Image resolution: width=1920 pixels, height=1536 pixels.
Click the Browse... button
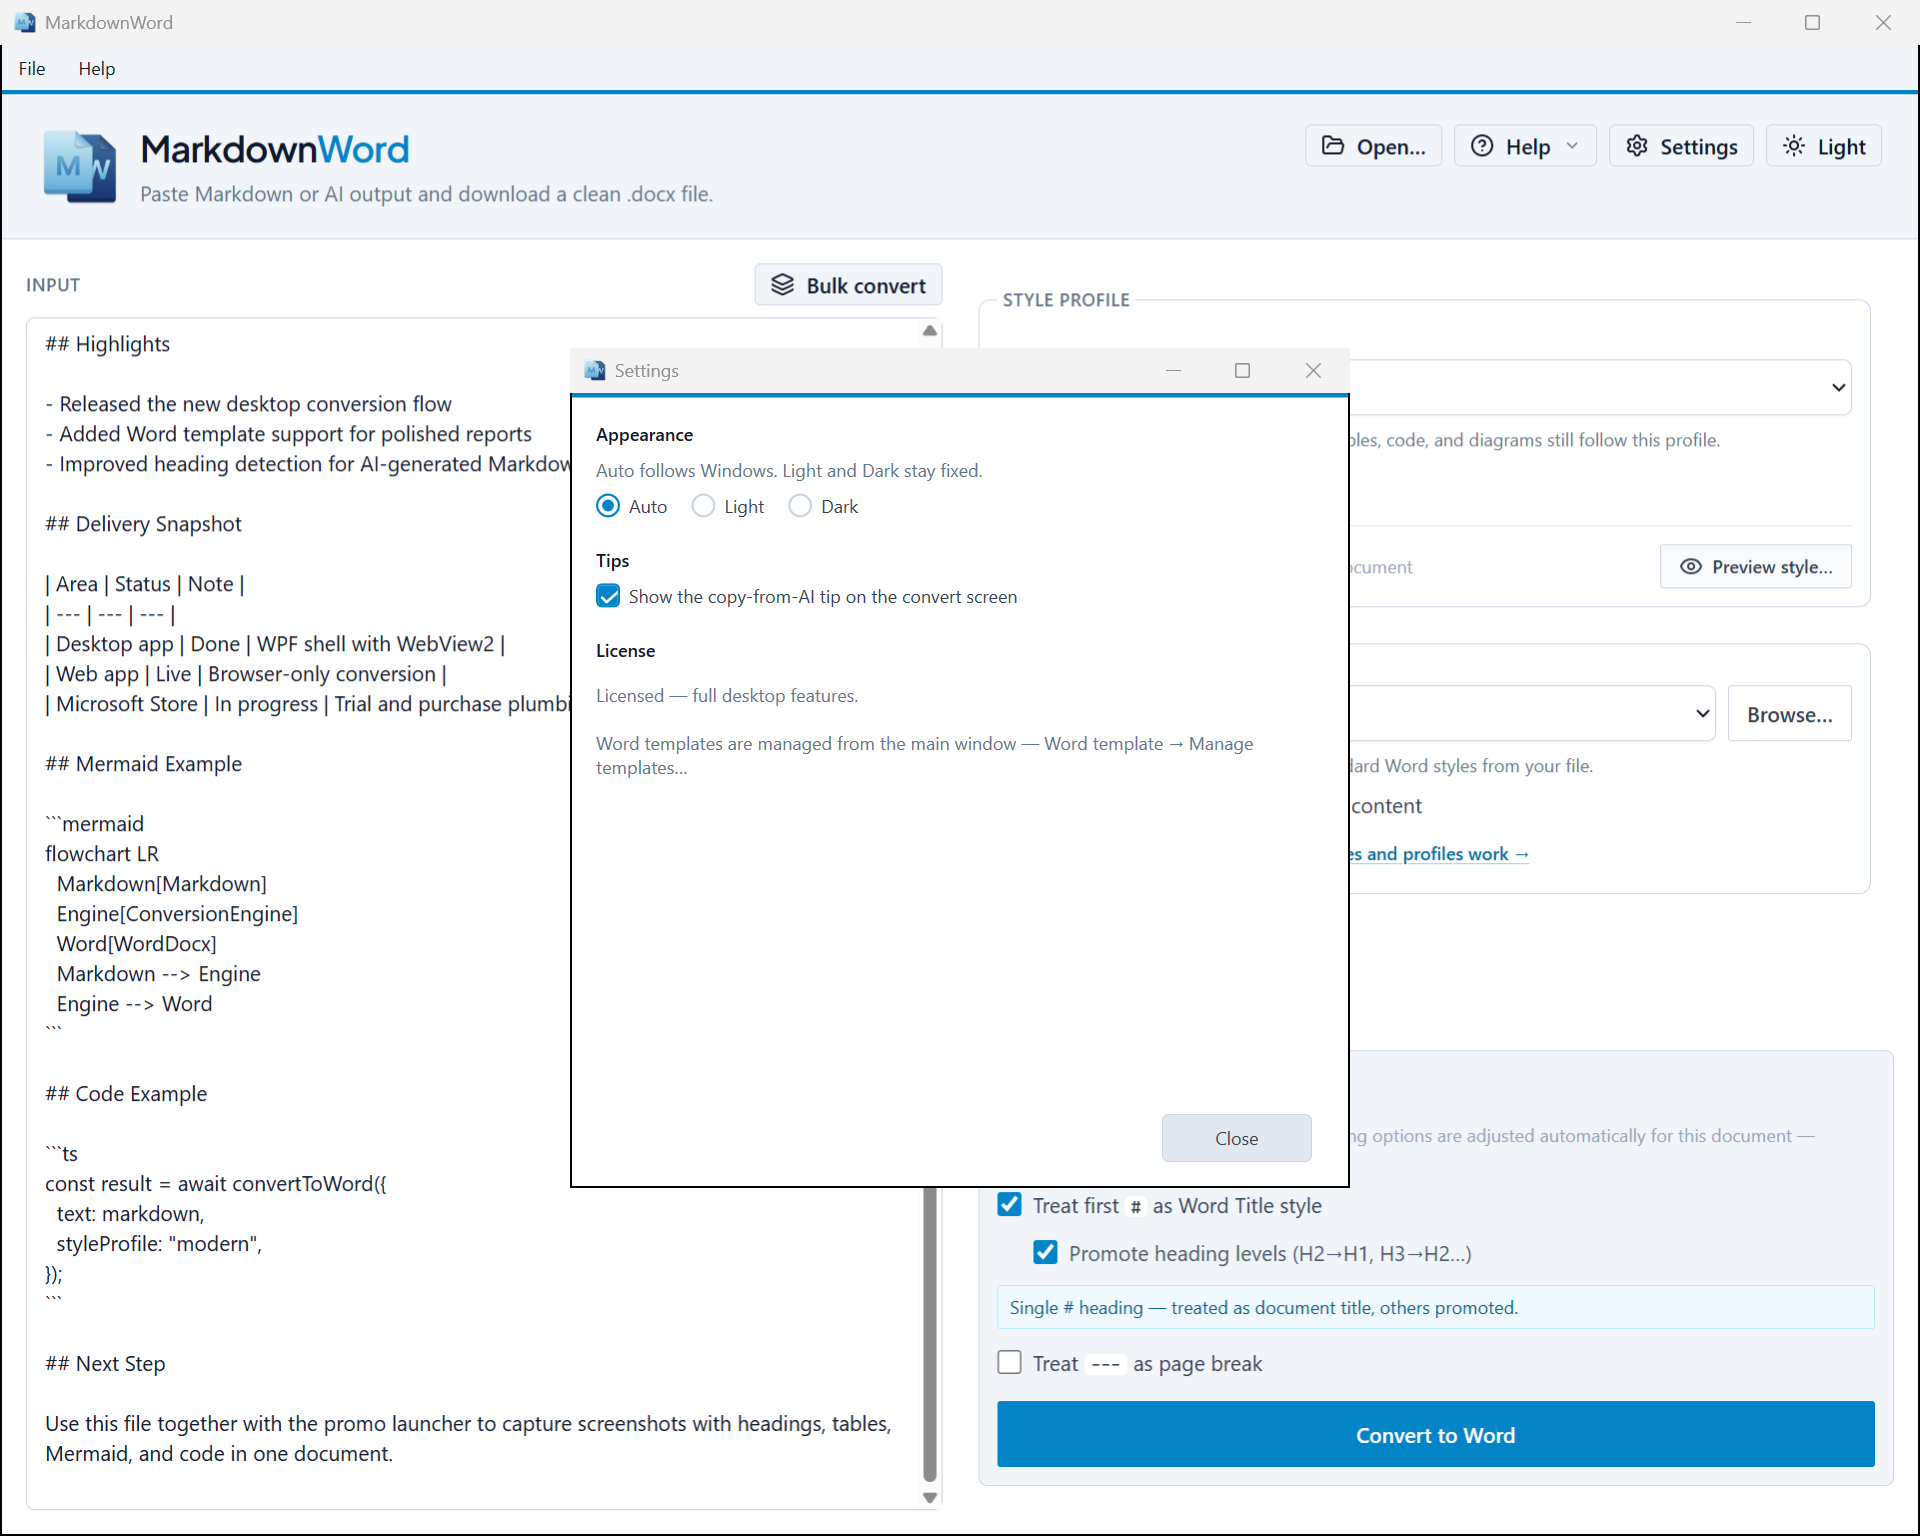pyautogui.click(x=1789, y=714)
